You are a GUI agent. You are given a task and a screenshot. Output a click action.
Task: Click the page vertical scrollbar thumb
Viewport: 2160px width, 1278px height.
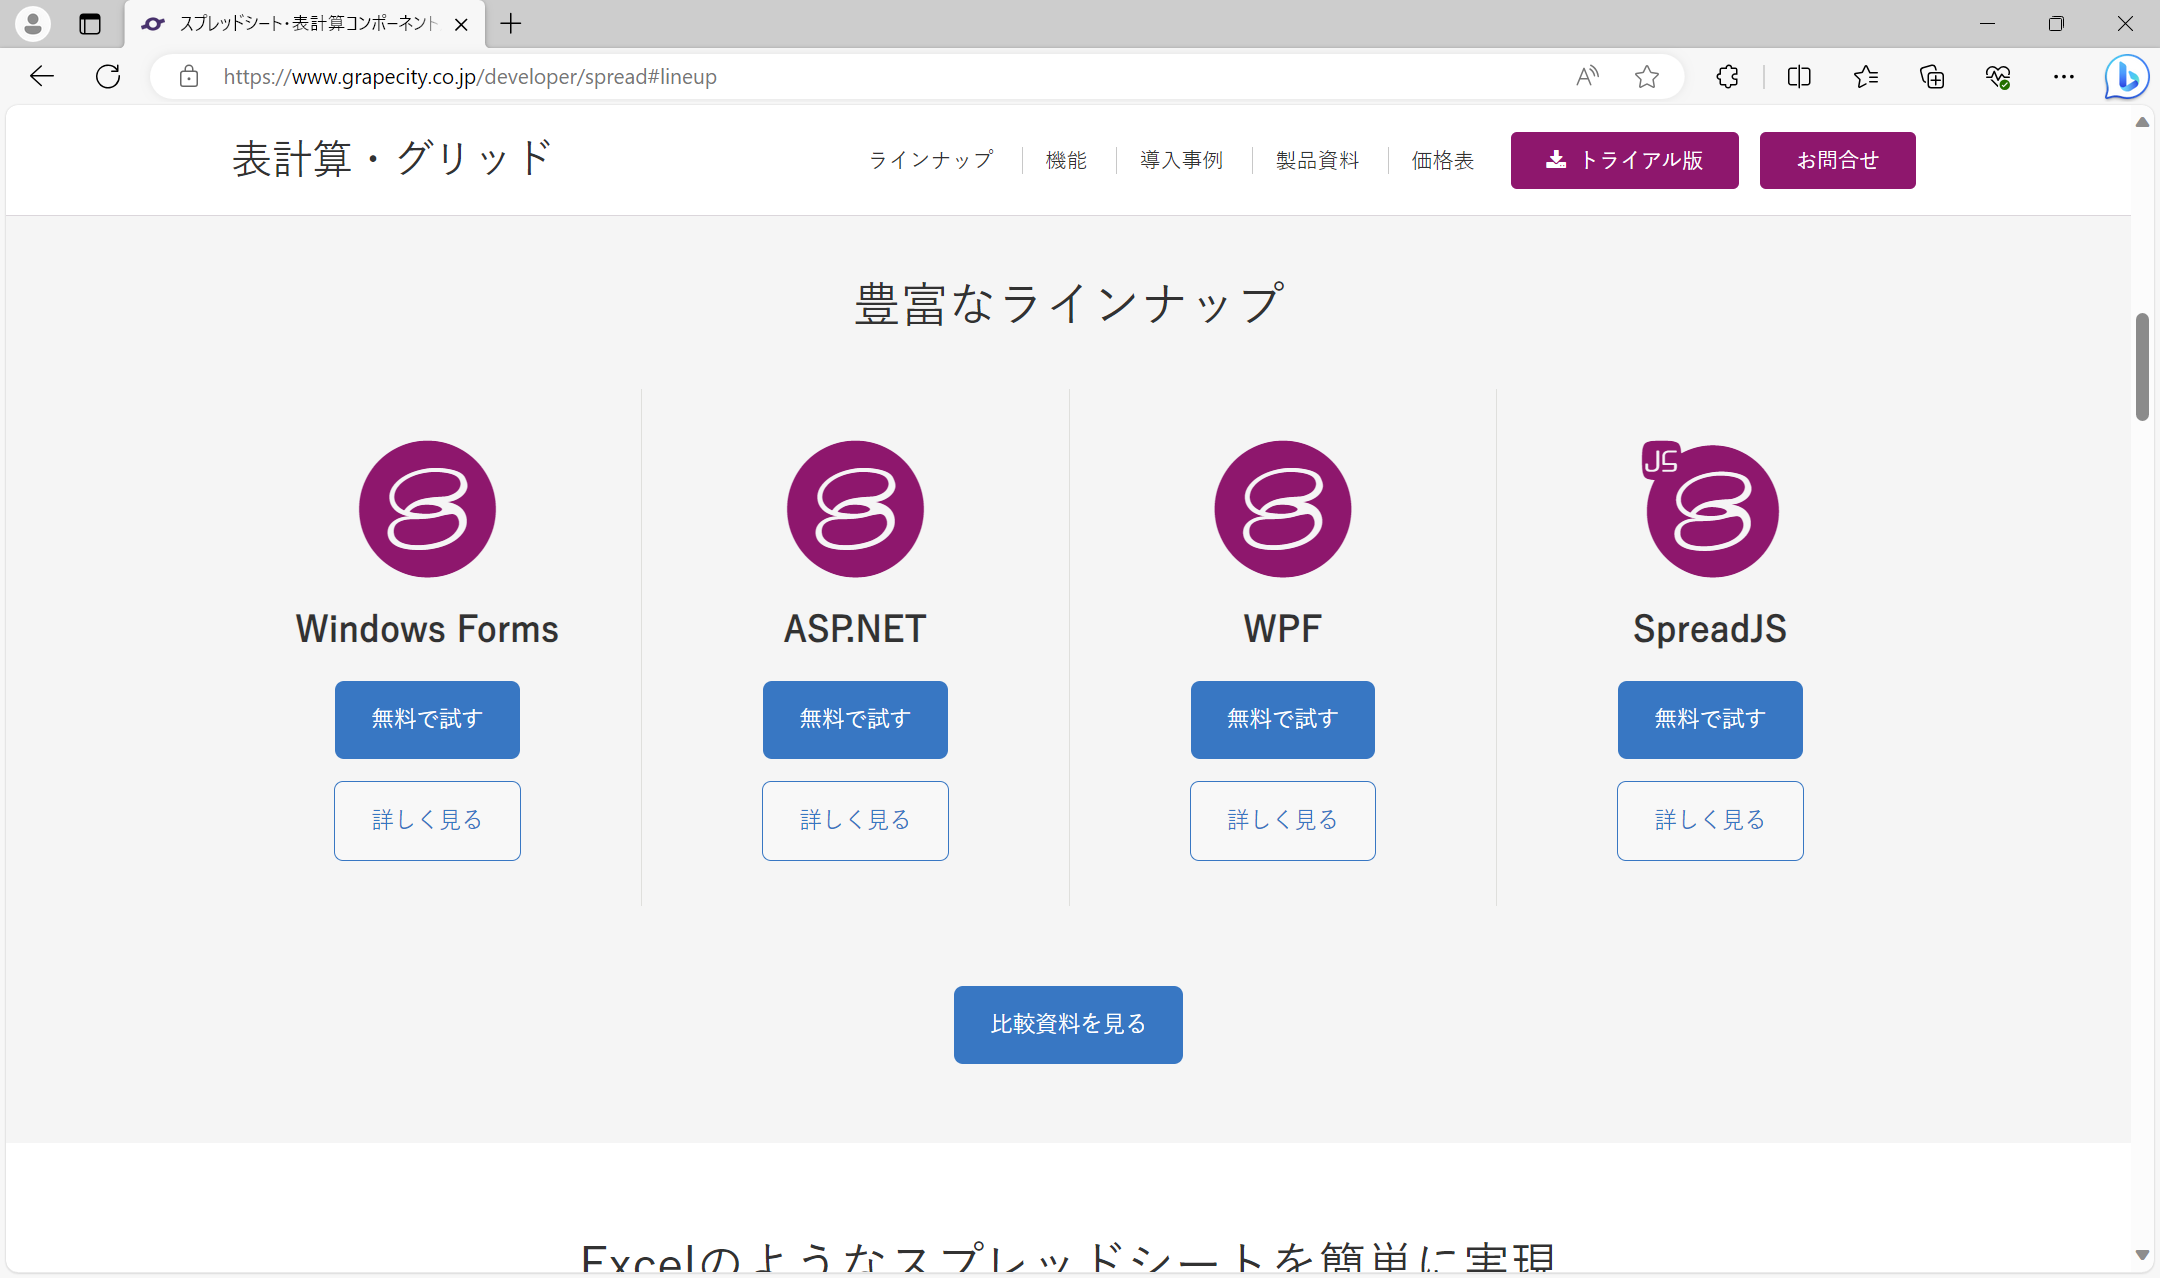point(2142,367)
